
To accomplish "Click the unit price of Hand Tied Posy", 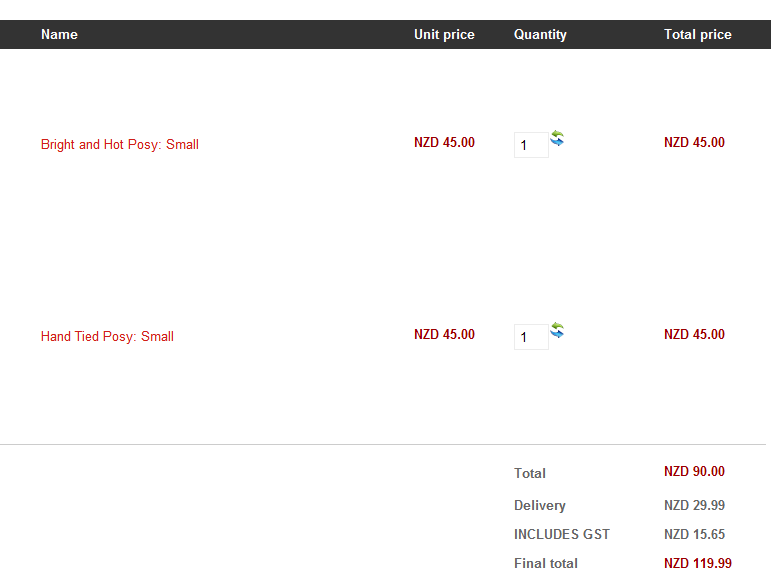I will pyautogui.click(x=444, y=334).
